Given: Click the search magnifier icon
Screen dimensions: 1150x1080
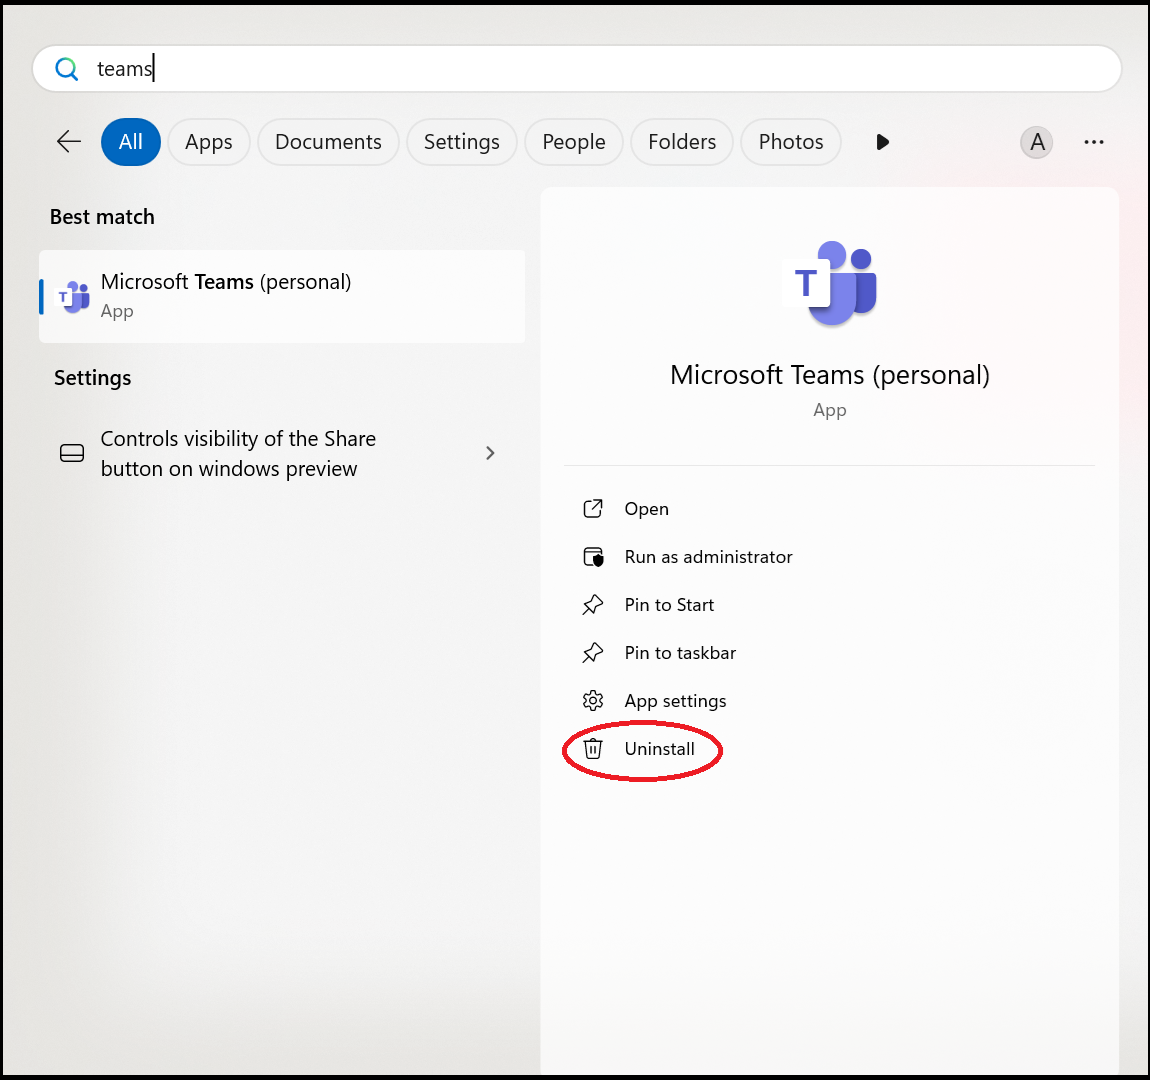Looking at the screenshot, I should coord(67,69).
